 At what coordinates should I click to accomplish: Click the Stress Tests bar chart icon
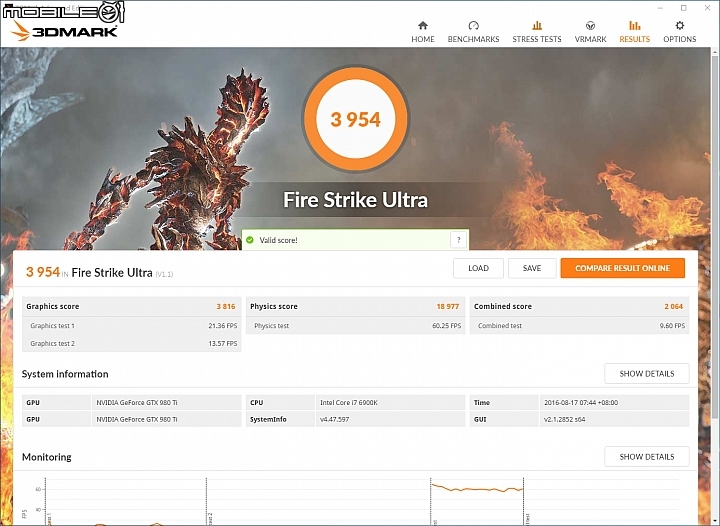click(x=537, y=25)
